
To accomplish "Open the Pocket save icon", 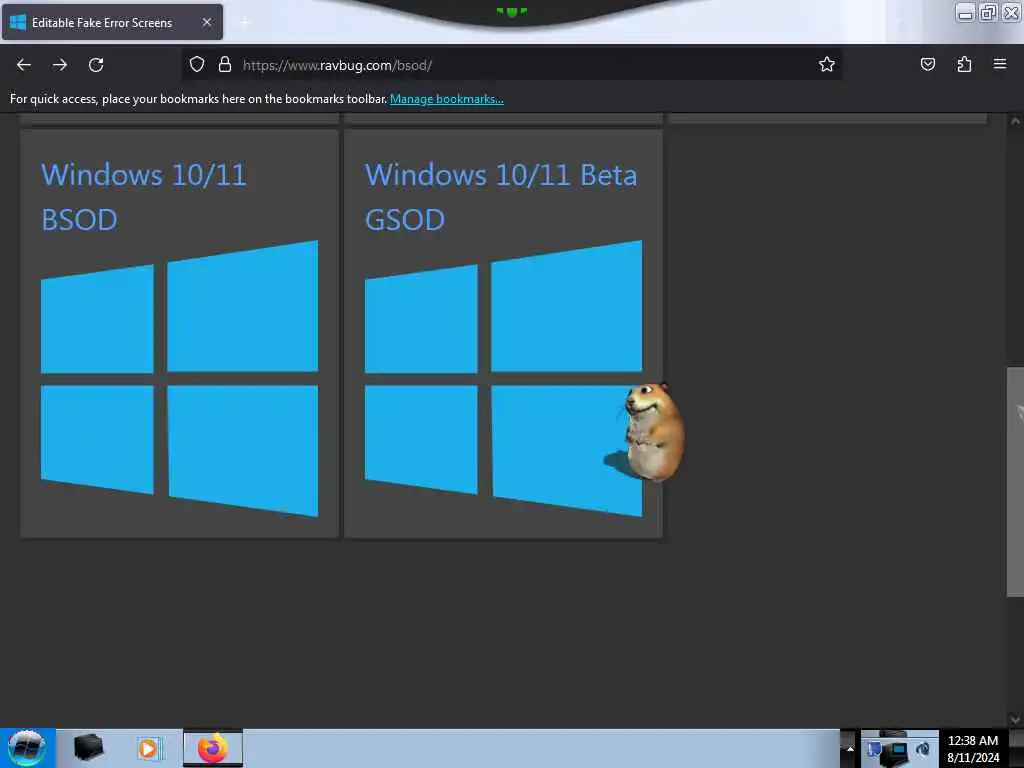I will coord(927,64).
